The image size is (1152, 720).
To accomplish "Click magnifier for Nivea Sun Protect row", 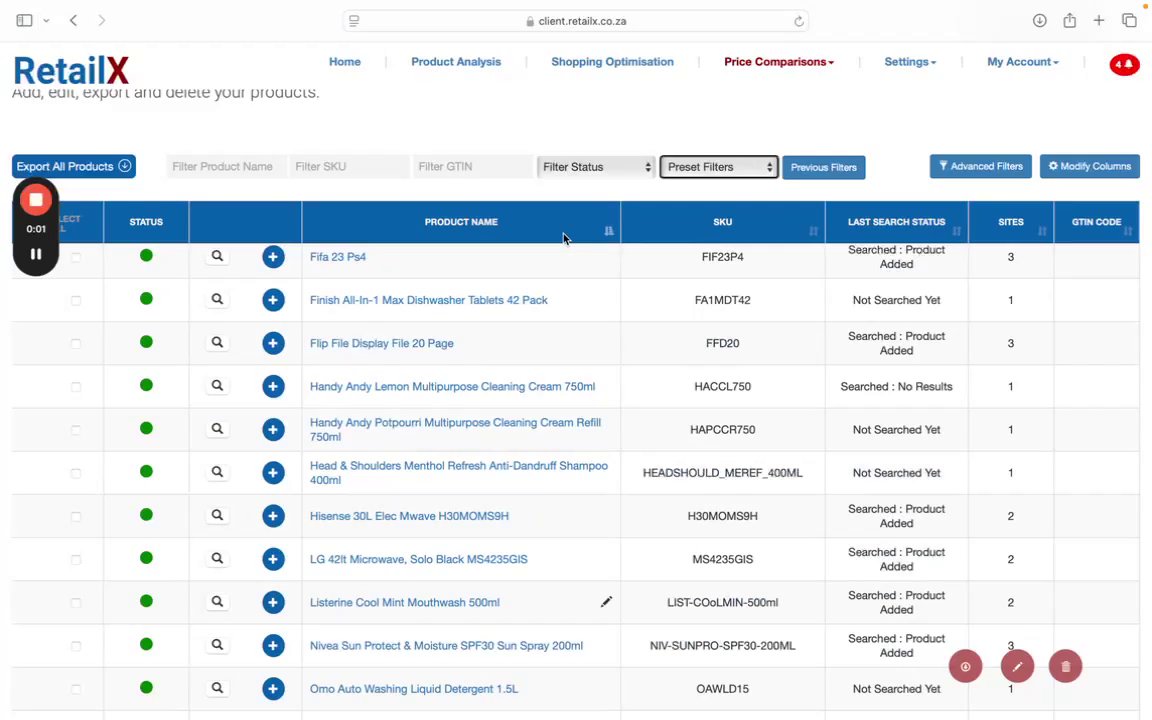I will 217,645.
